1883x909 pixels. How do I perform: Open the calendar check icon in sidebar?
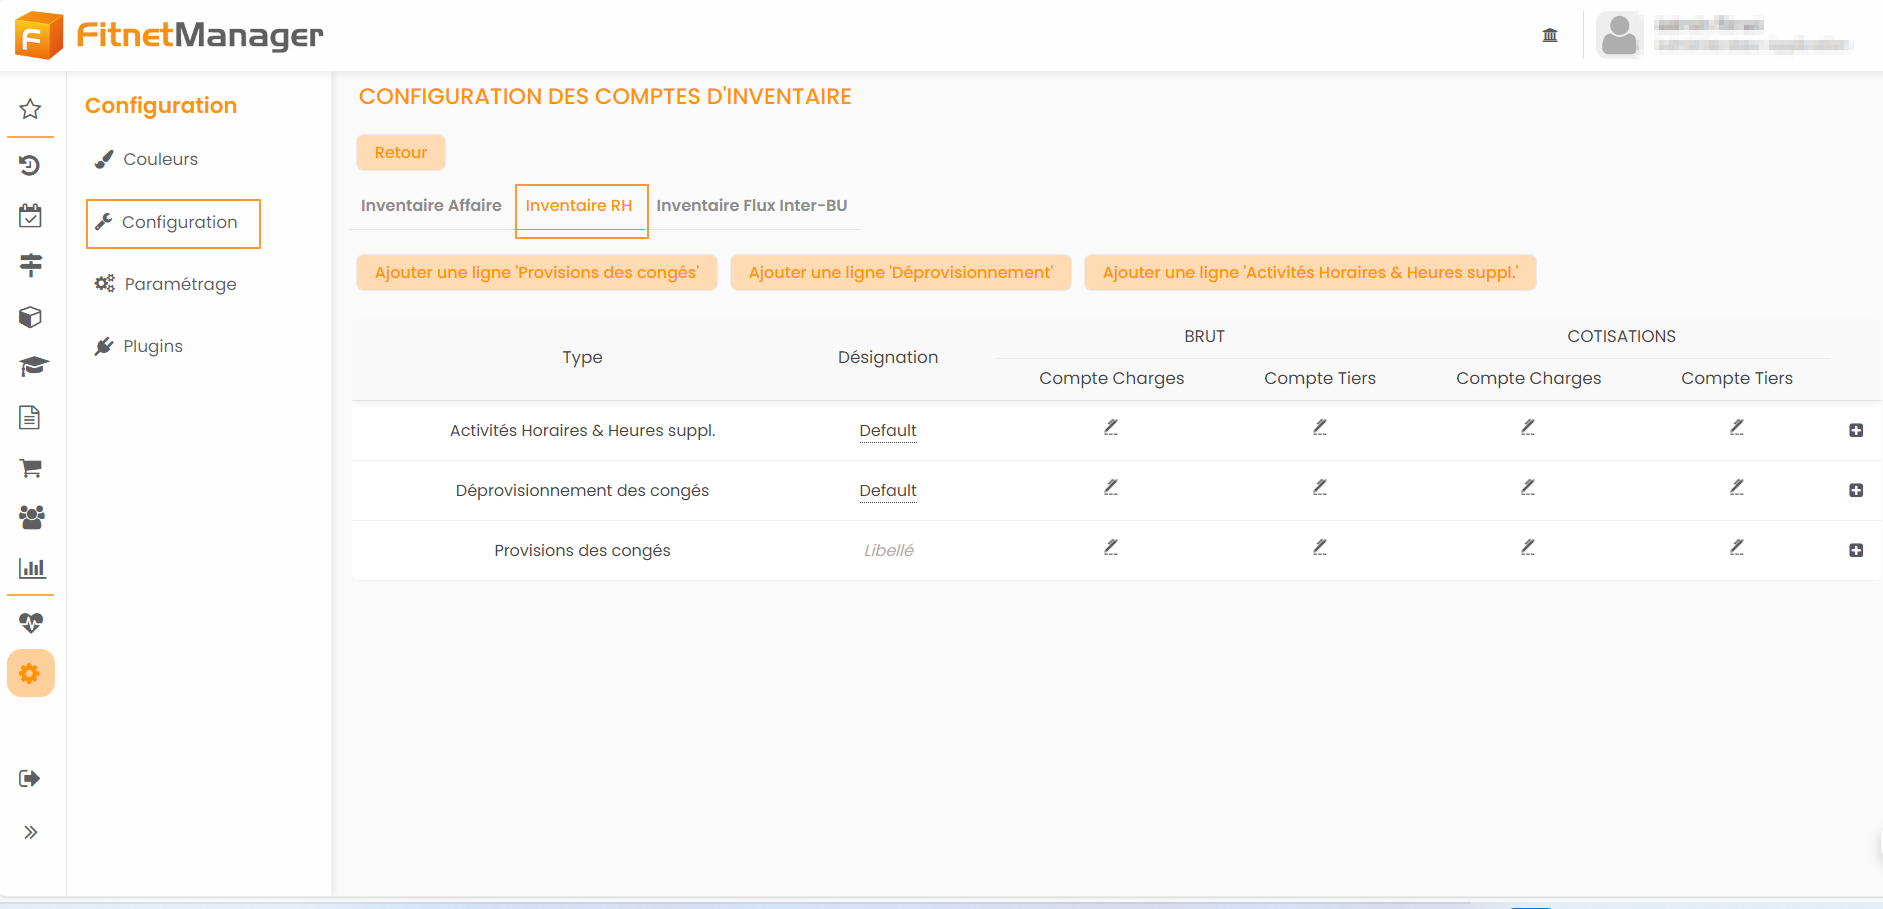point(31,216)
